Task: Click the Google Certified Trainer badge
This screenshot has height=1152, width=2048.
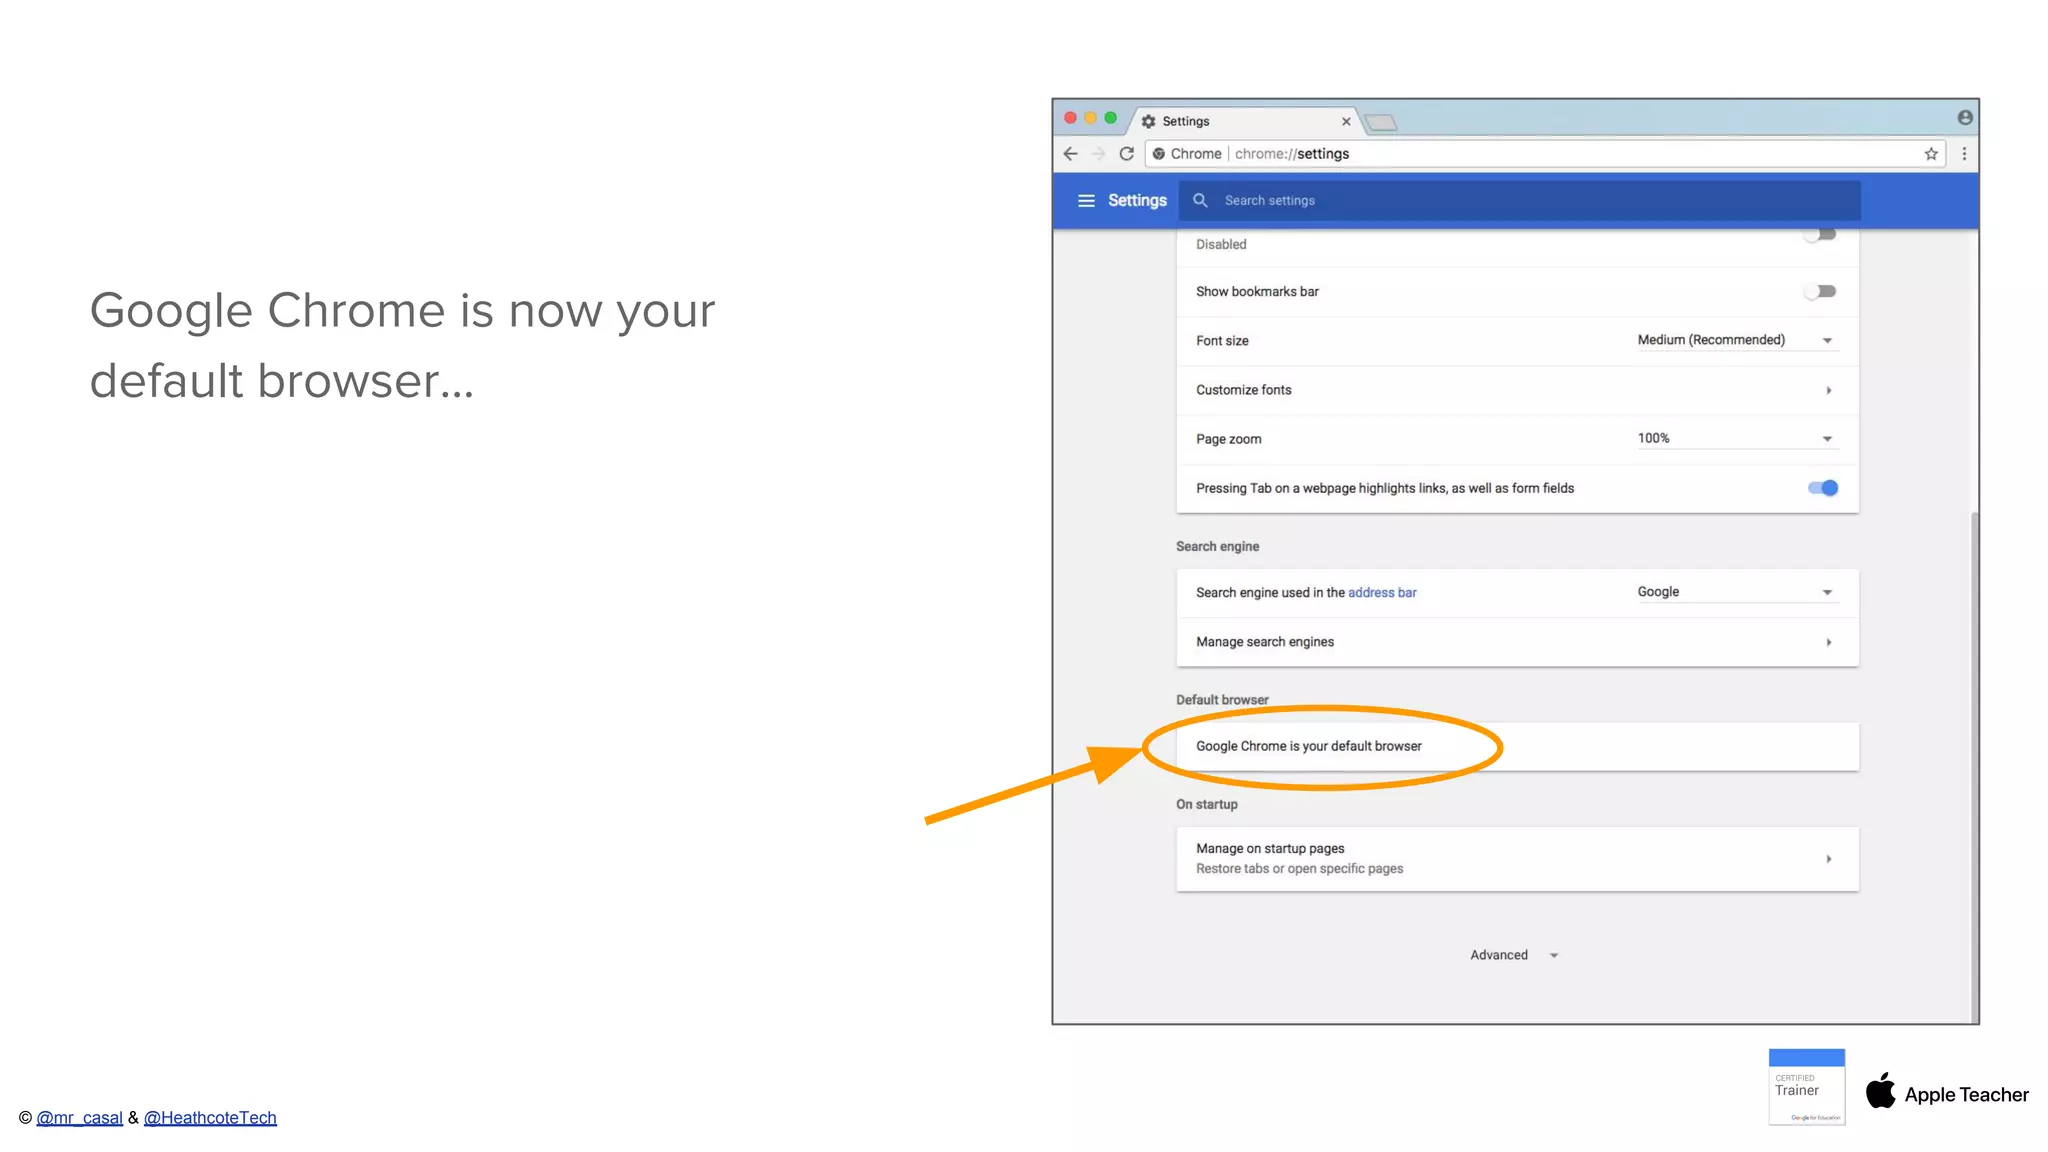Action: (1806, 1087)
